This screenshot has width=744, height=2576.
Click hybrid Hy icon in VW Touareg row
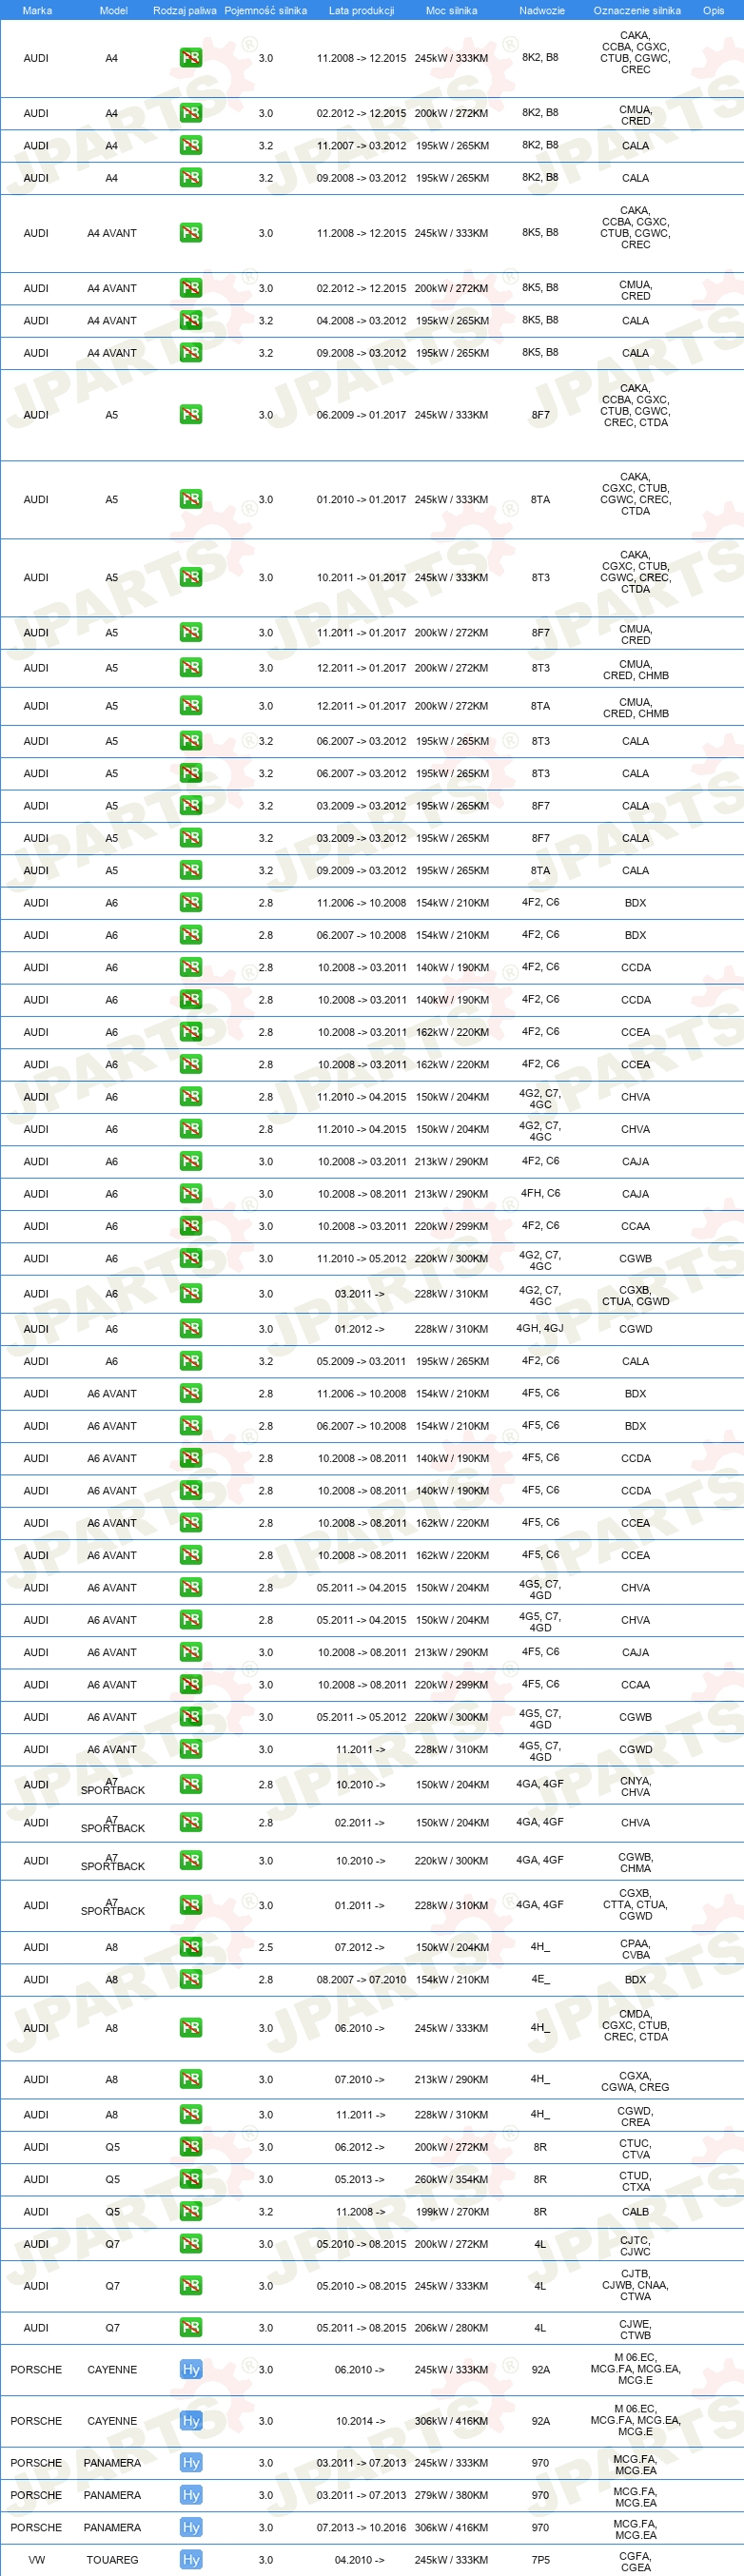click(x=191, y=2559)
